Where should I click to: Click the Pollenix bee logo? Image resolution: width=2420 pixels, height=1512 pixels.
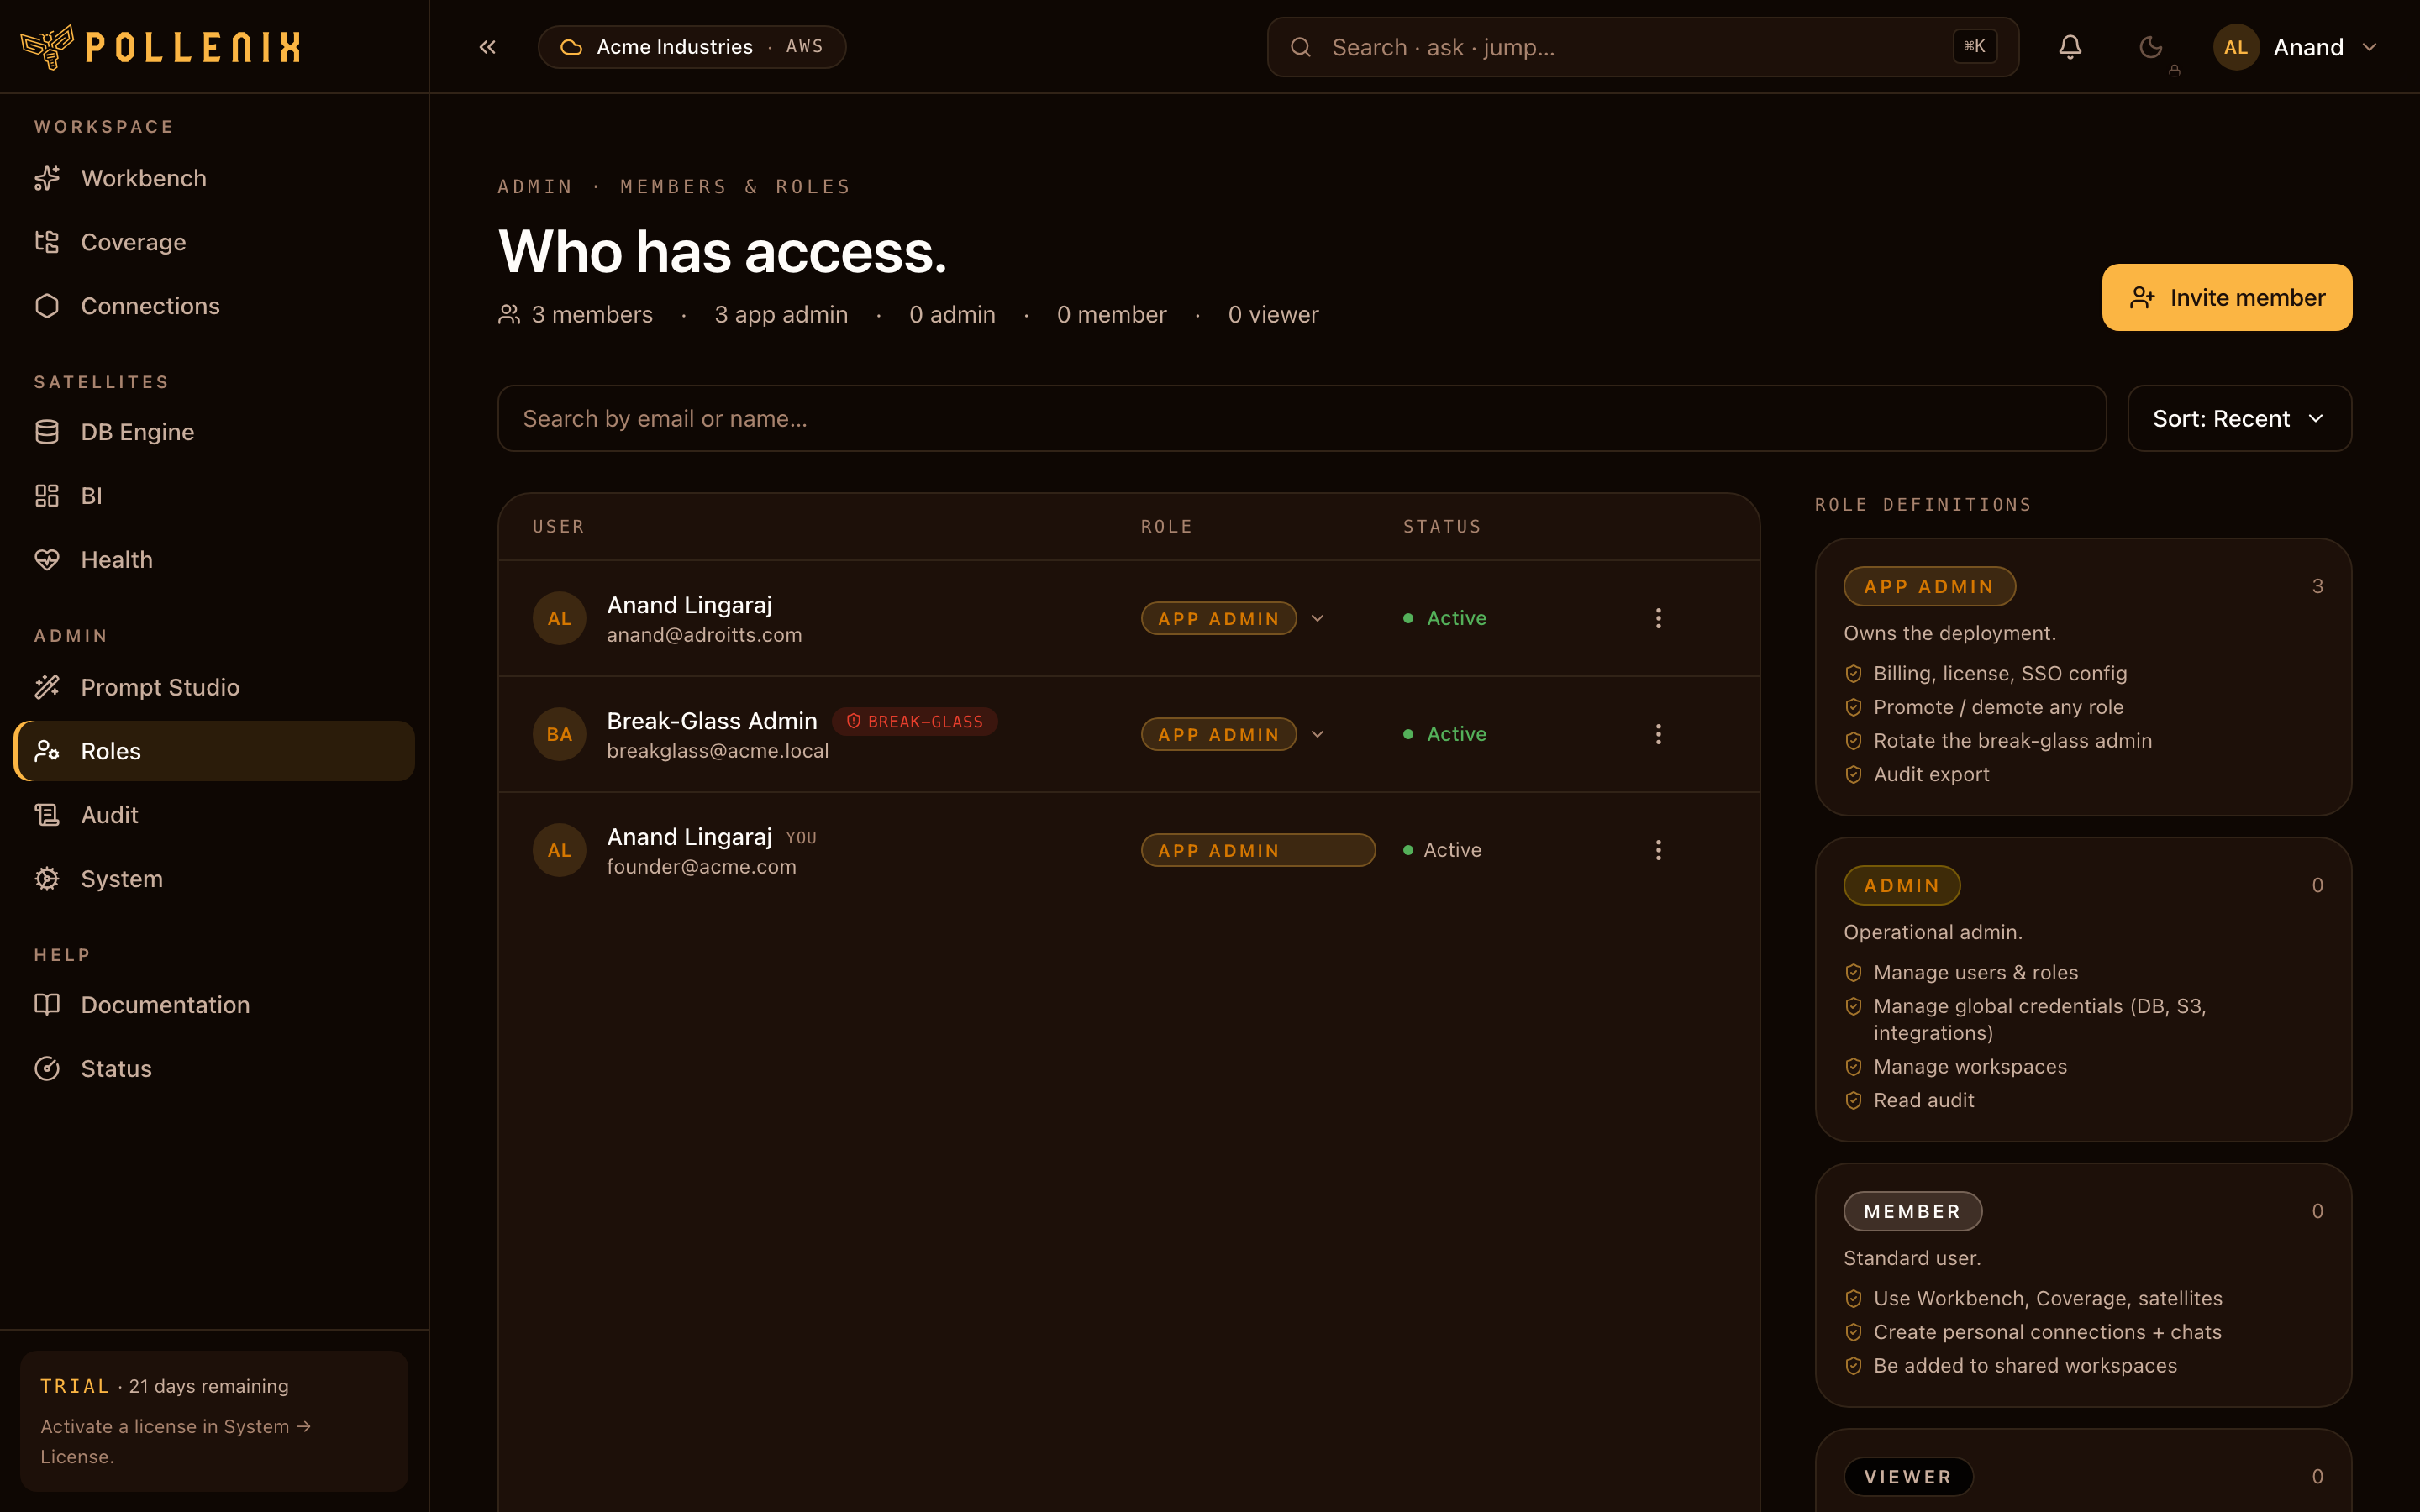pos(46,46)
